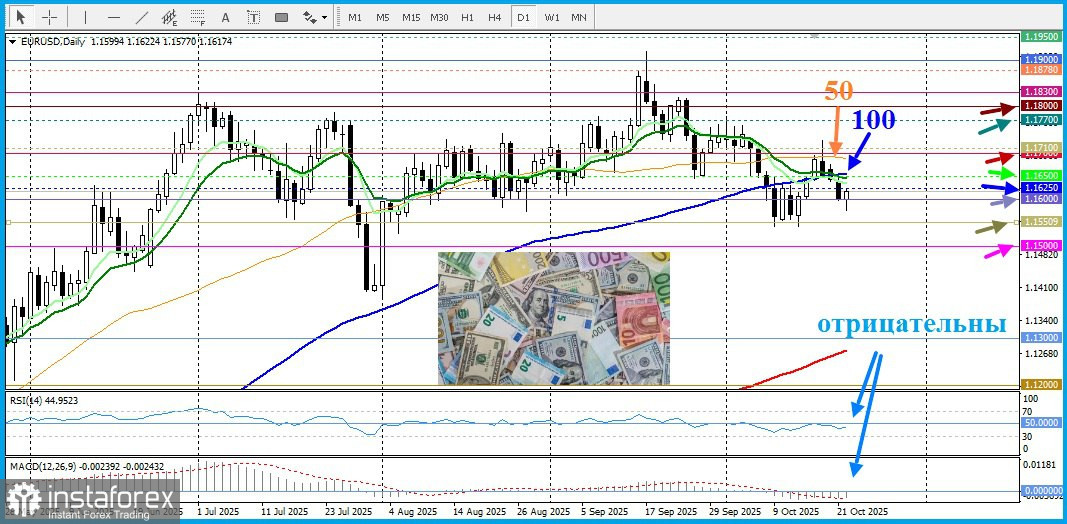
Task: Activate the crosshair tool
Action: 48,17
